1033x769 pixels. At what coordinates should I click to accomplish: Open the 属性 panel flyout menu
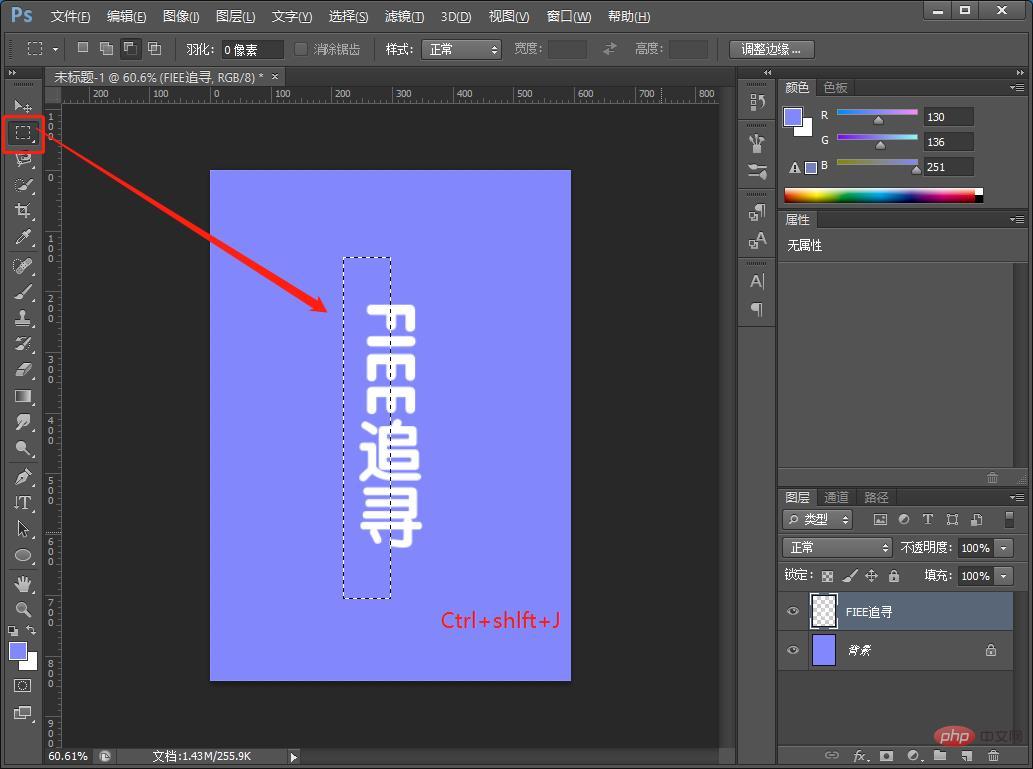[1017, 219]
